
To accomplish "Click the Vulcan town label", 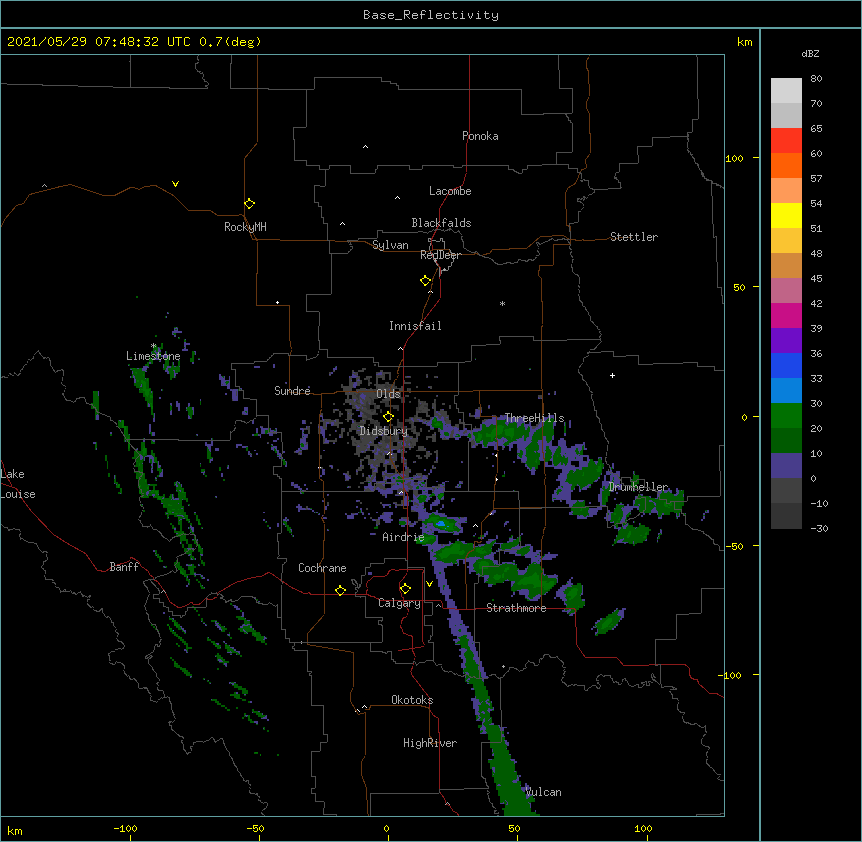I will 544,792.
